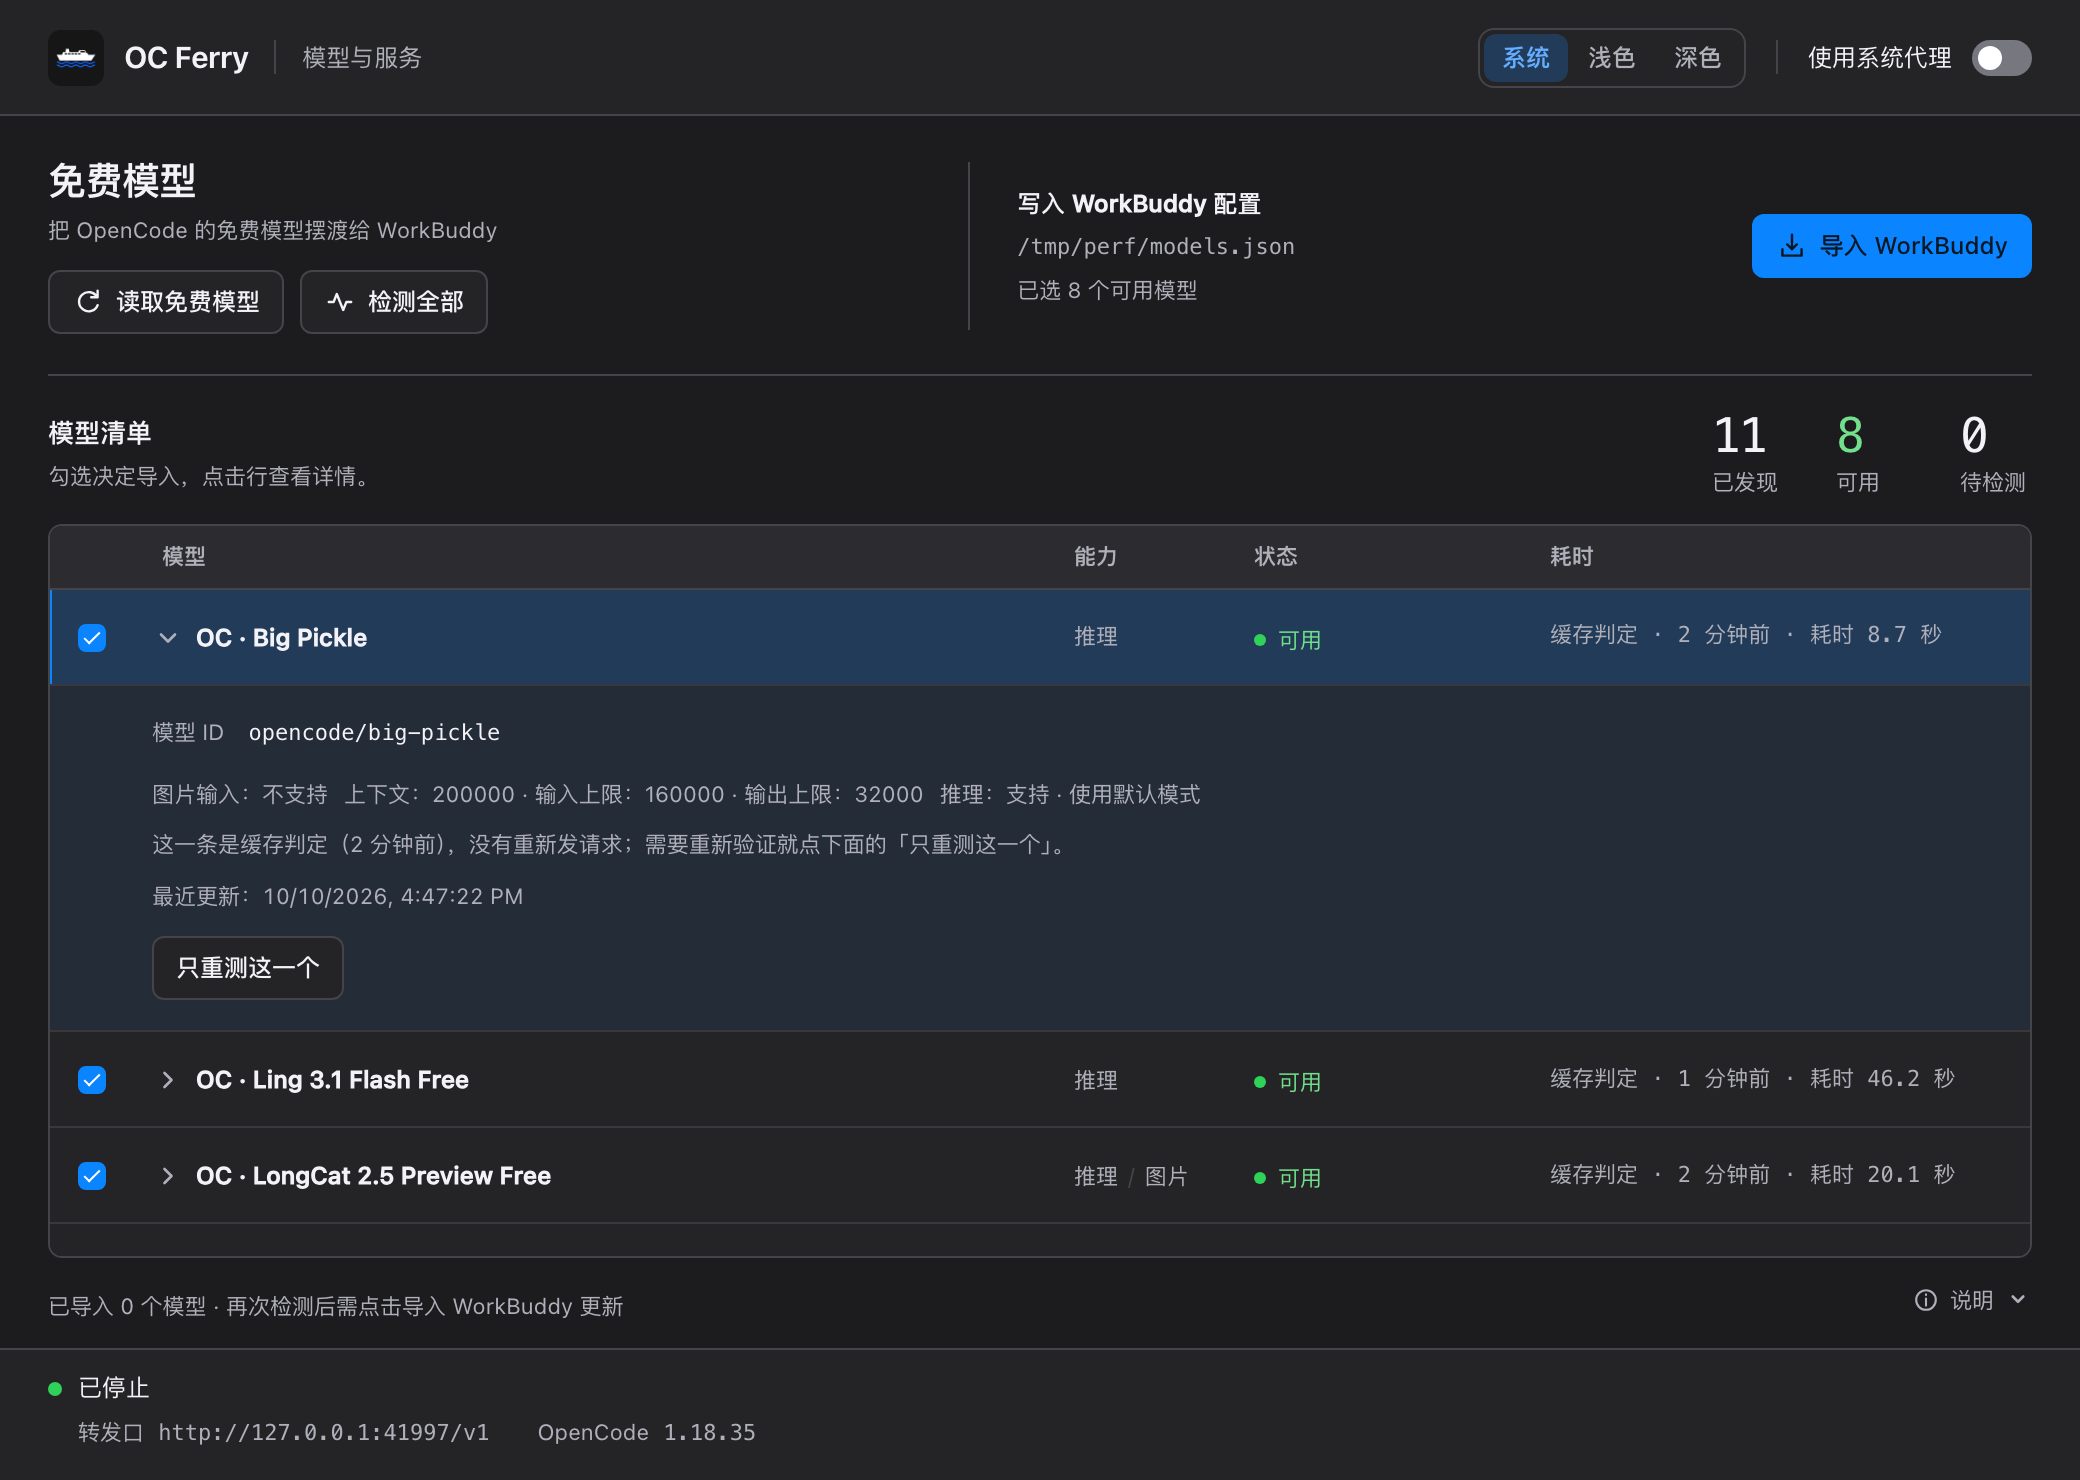The height and width of the screenshot is (1480, 2080).
Task: Click the 模型 column header
Action: pyautogui.click(x=184, y=557)
